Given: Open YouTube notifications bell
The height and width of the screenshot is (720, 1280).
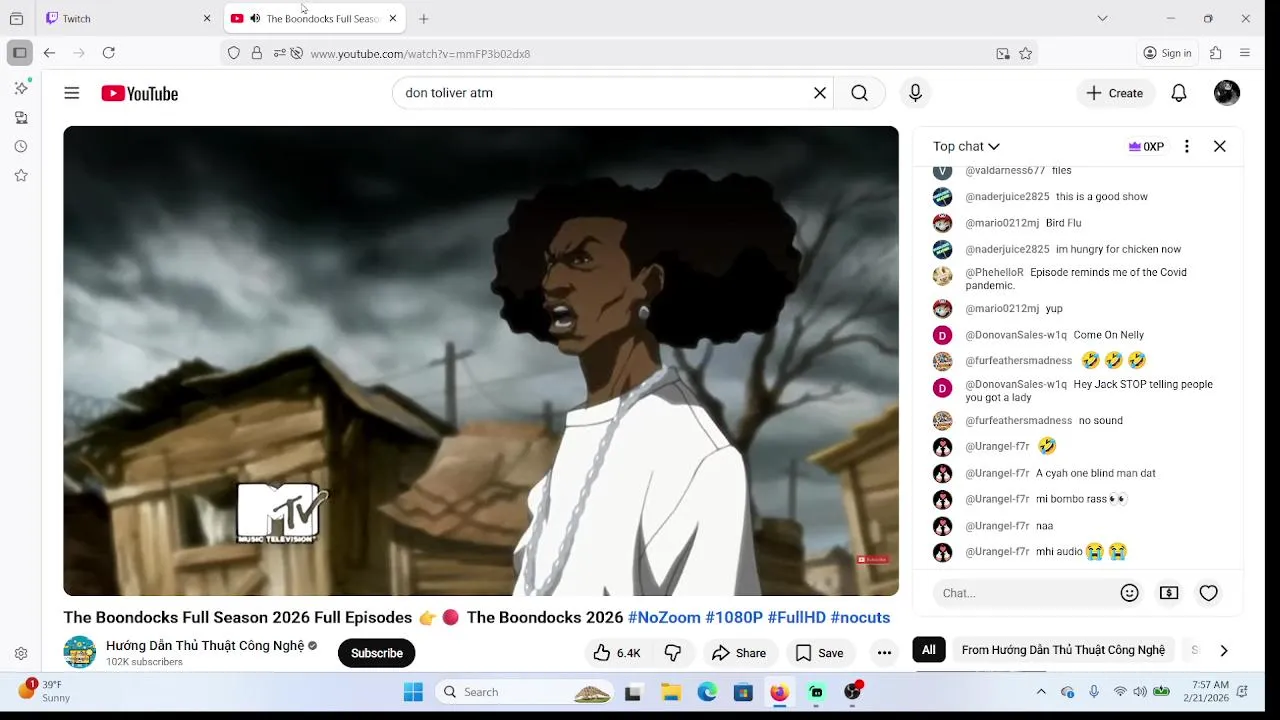Looking at the screenshot, I should tap(1179, 93).
